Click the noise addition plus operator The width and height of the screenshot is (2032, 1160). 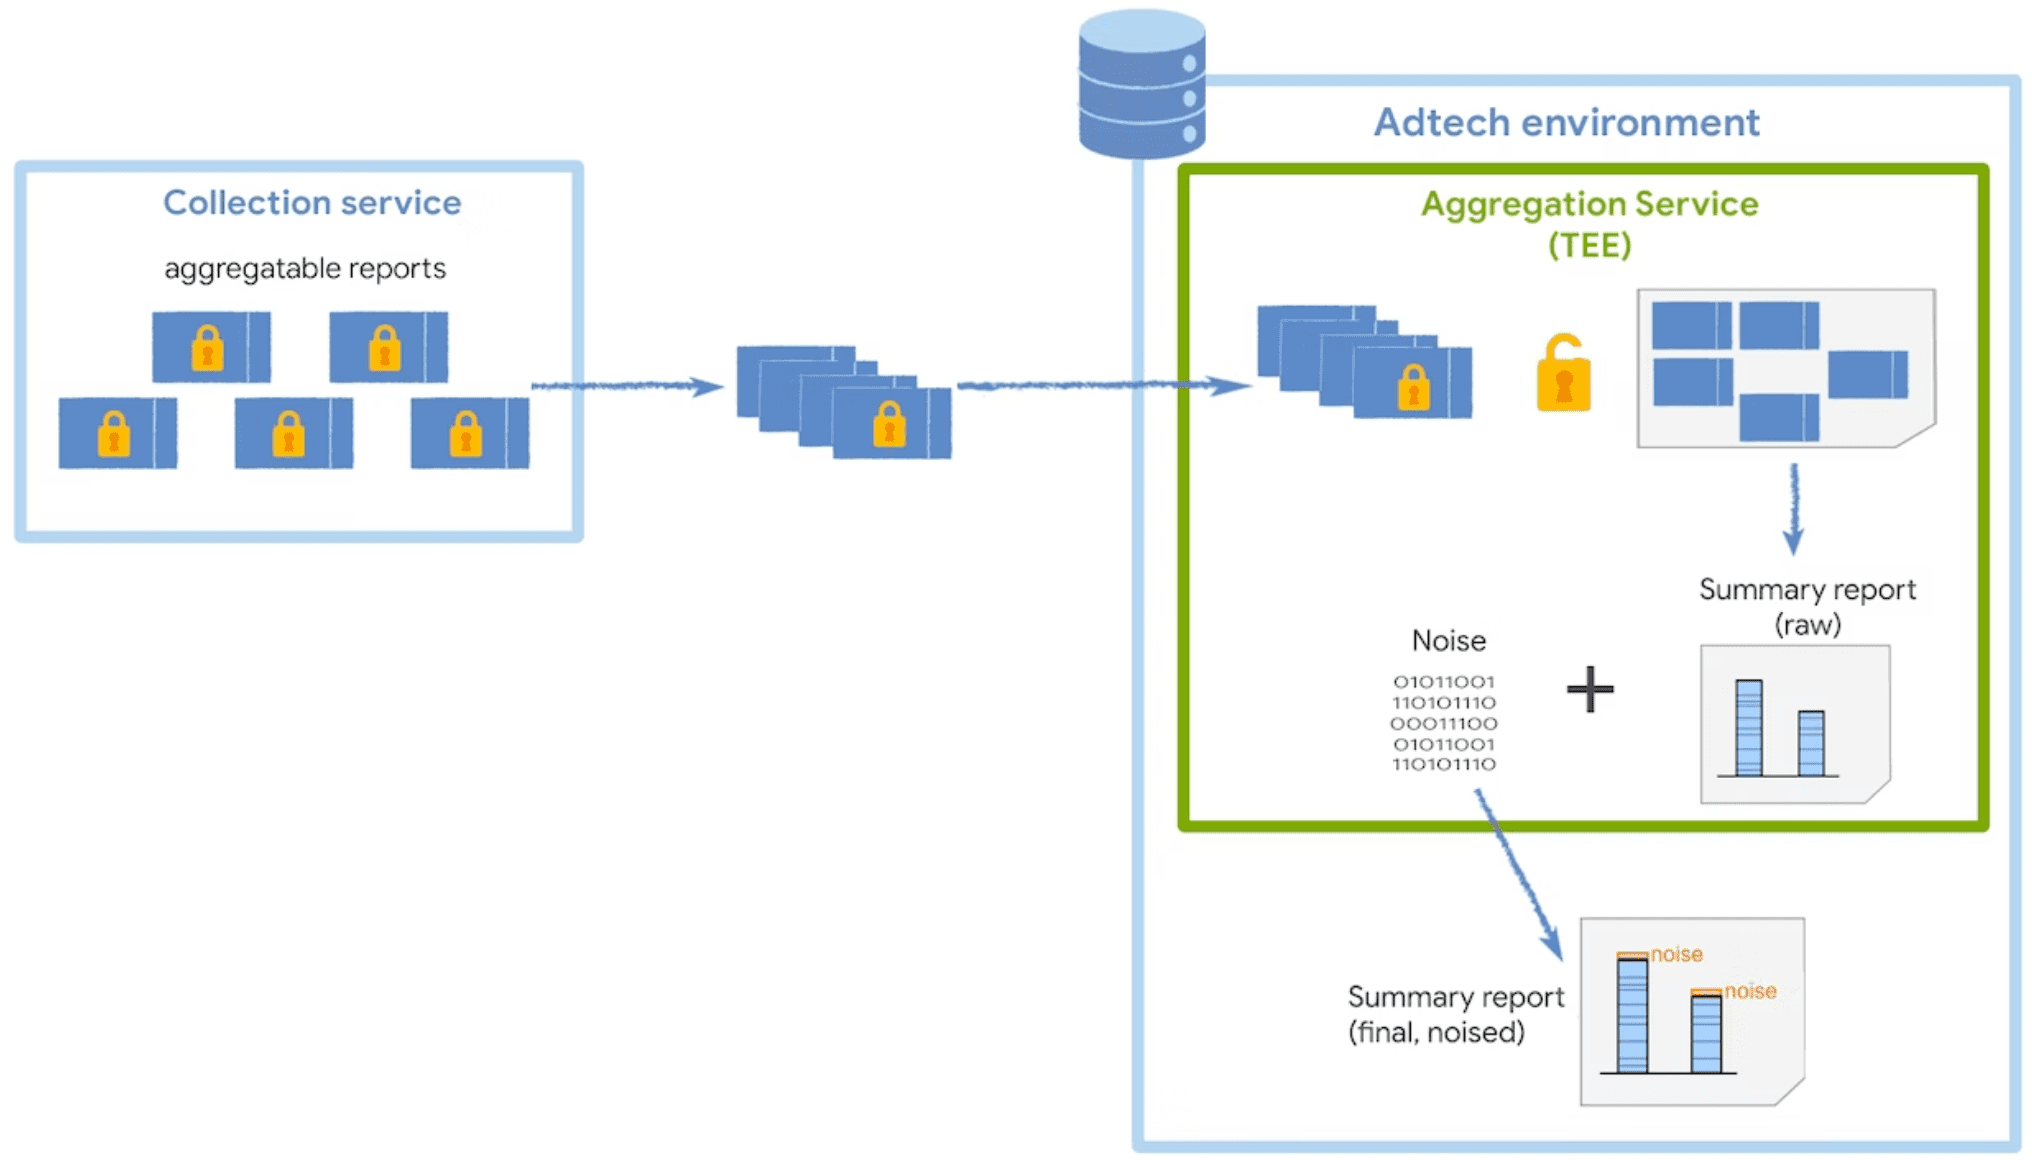(1588, 690)
